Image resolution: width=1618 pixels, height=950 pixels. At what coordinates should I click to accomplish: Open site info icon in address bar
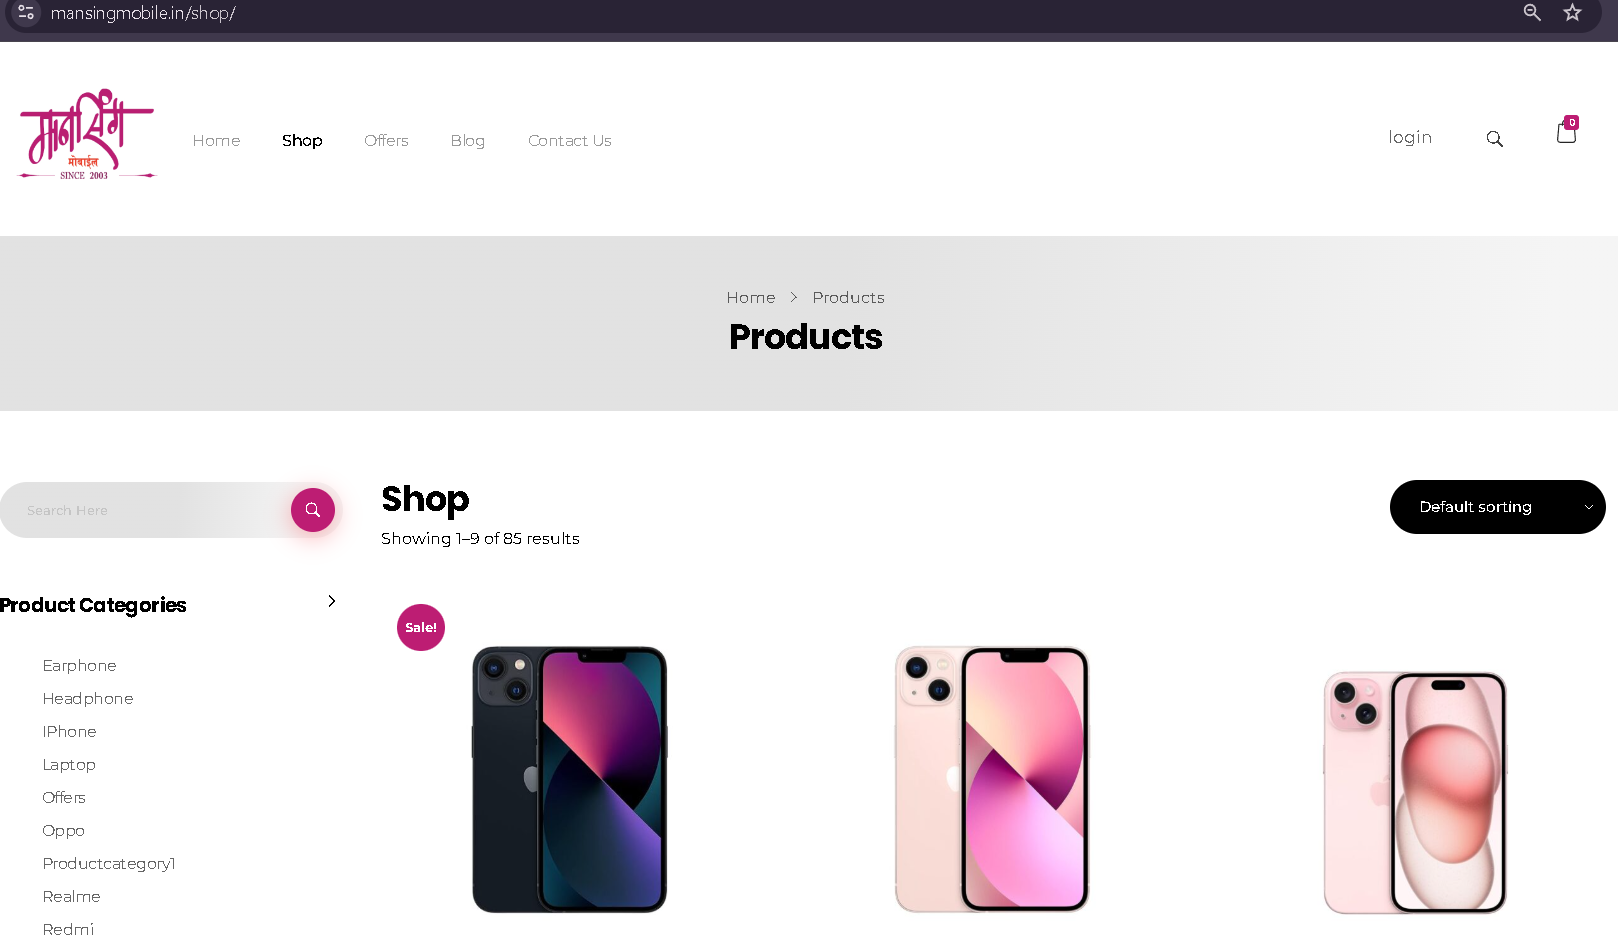(26, 13)
